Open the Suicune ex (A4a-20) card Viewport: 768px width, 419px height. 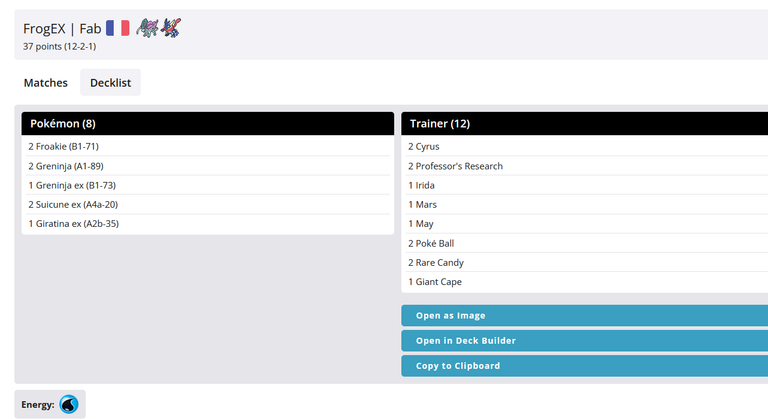point(73,204)
